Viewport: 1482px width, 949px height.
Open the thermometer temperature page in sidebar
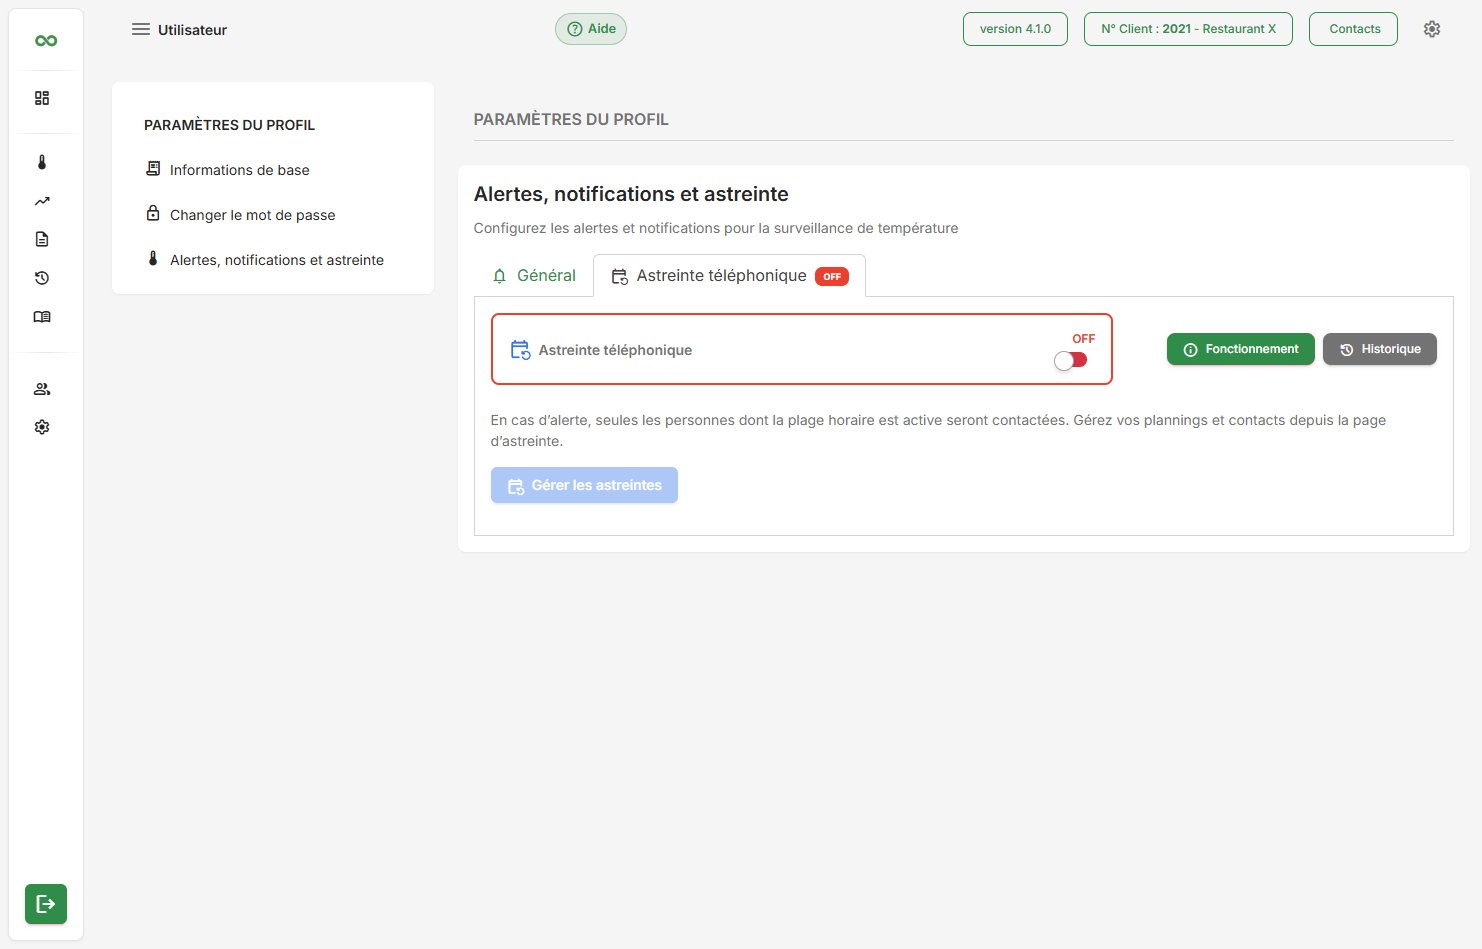[42, 162]
